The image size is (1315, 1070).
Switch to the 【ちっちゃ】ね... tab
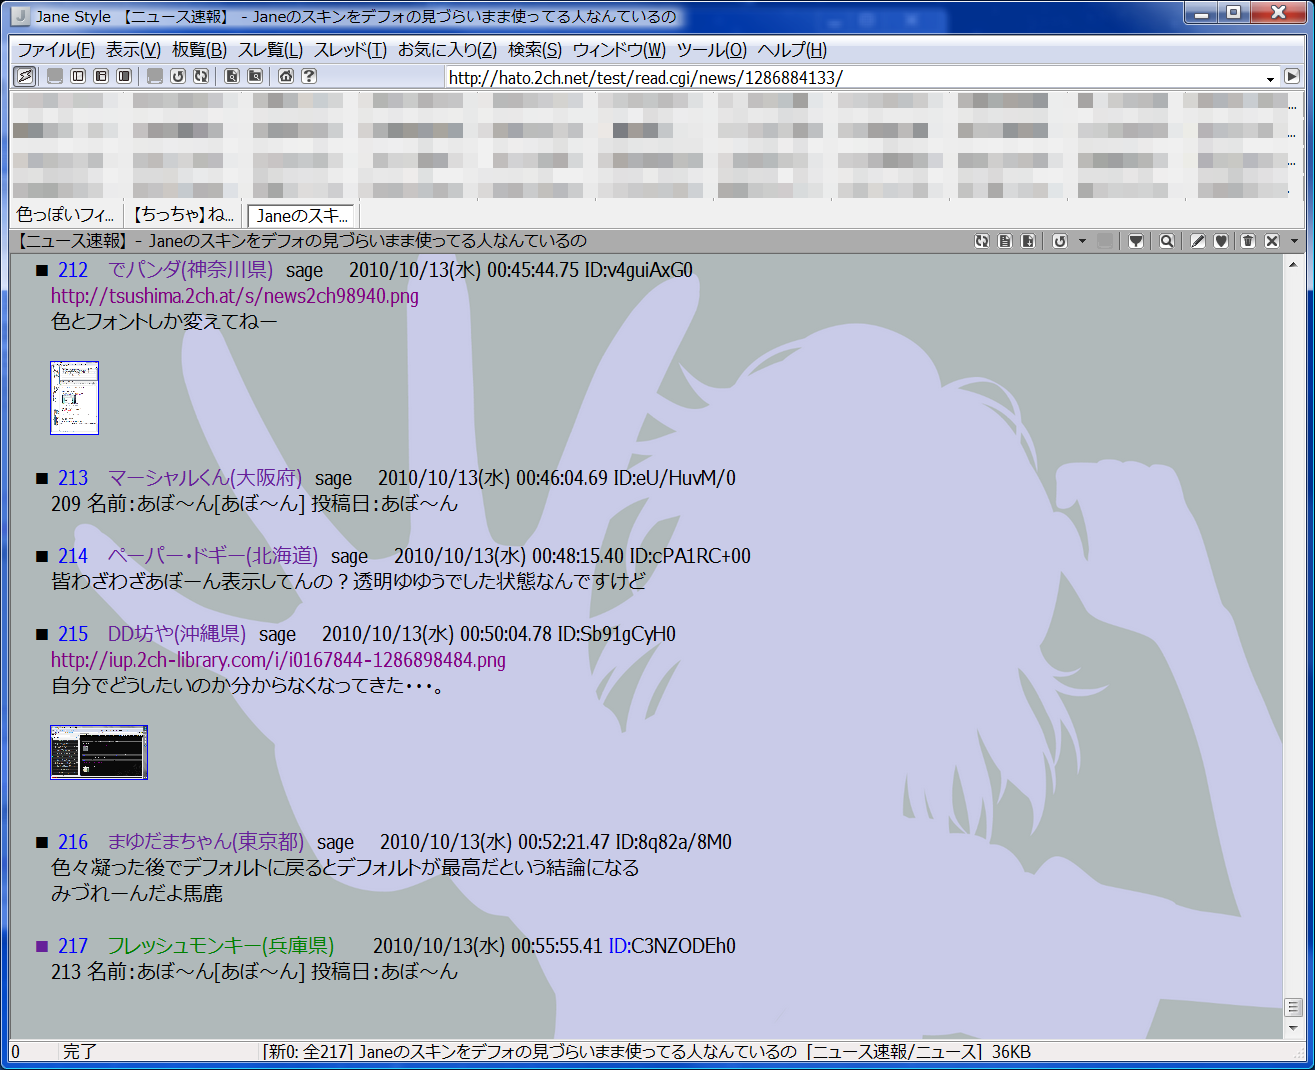tap(184, 215)
